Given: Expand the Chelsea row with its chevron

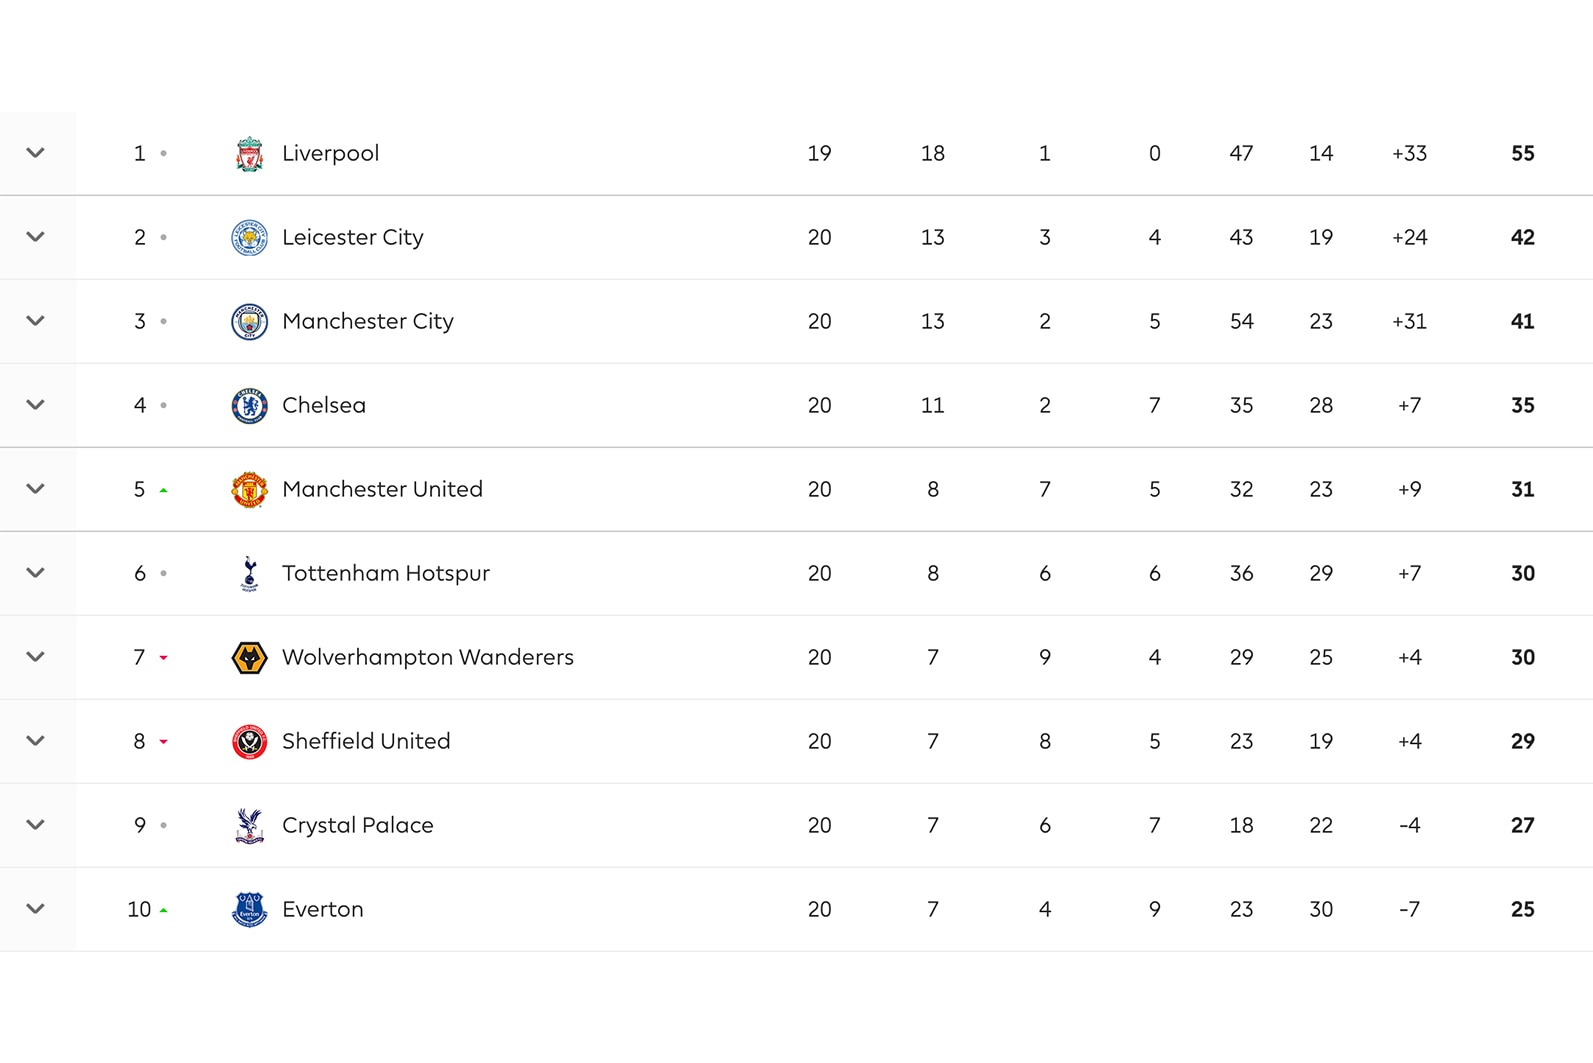Looking at the screenshot, I should tap(35, 405).
